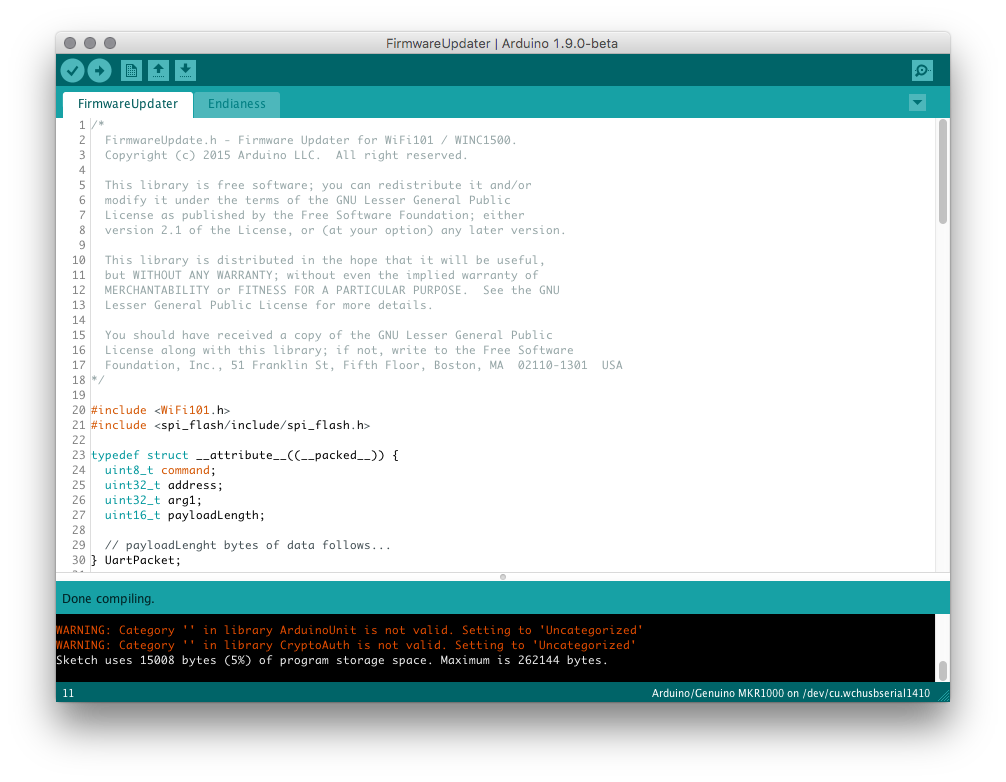Switch to the FirmwareUpdater tab

pos(127,104)
